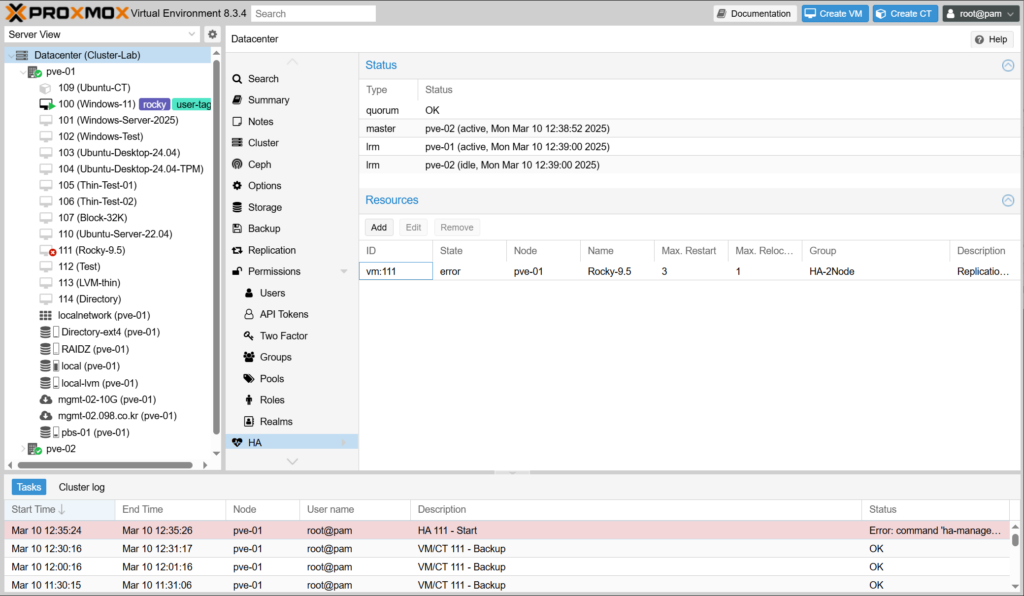Switch to the Cluster log tab

point(81,487)
